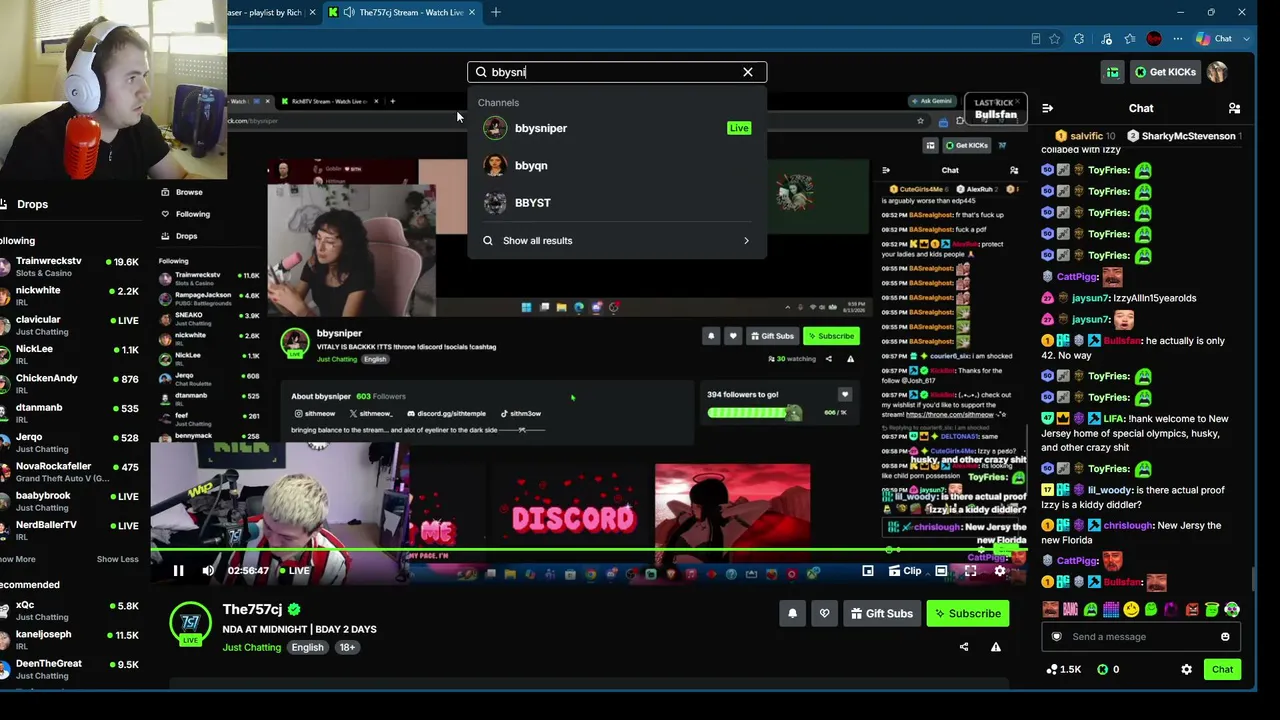The image size is (1280, 720).
Task: Seek on the green player progress bar
Action: coord(588,550)
